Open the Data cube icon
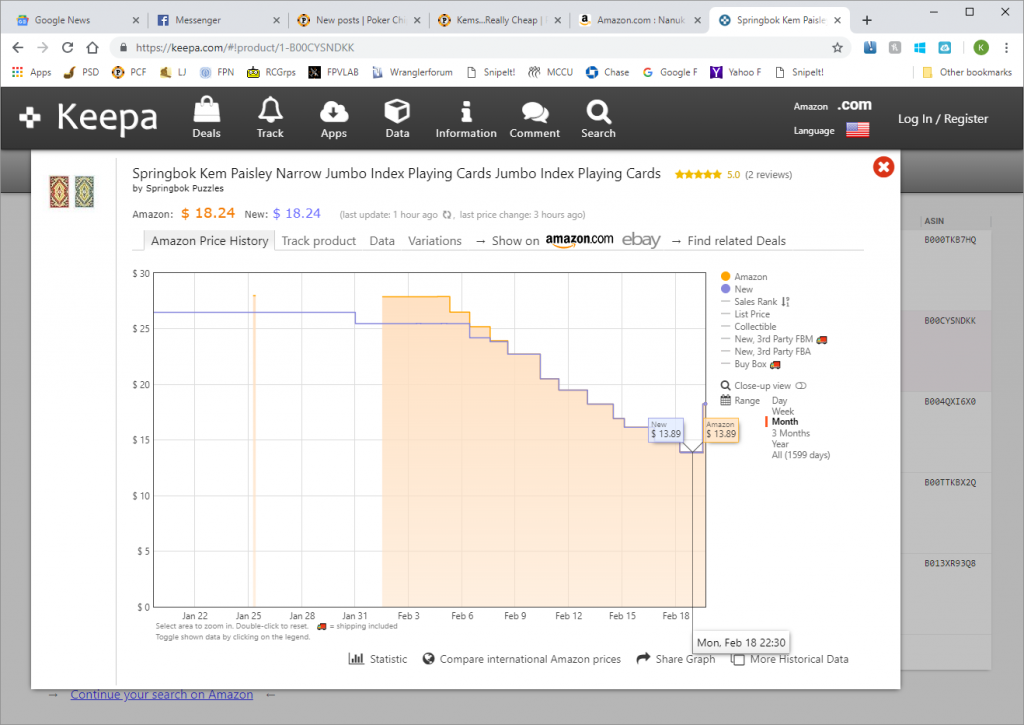Image resolution: width=1024 pixels, height=725 pixels. (x=397, y=118)
